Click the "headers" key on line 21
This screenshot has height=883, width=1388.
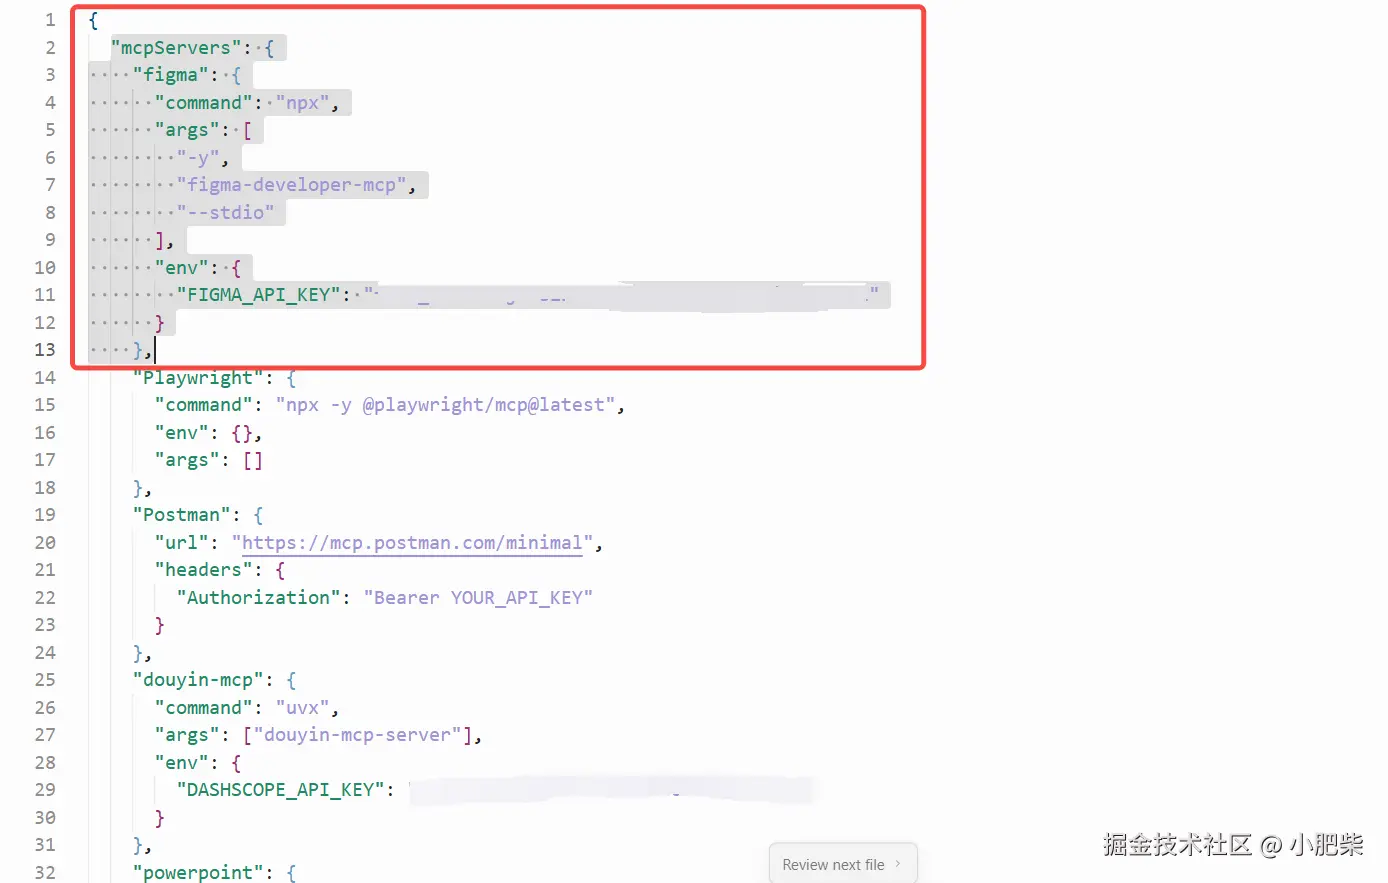coord(203,570)
